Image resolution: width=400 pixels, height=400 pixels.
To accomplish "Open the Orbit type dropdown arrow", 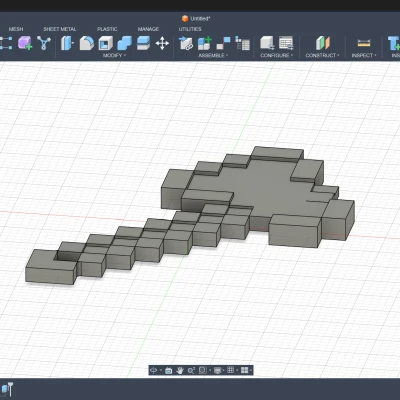I will coord(161,370).
